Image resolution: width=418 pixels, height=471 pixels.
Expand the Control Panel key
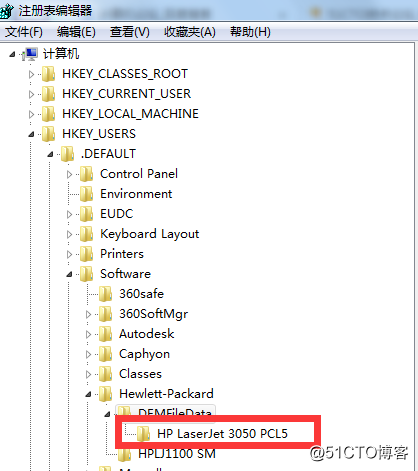coord(69,174)
